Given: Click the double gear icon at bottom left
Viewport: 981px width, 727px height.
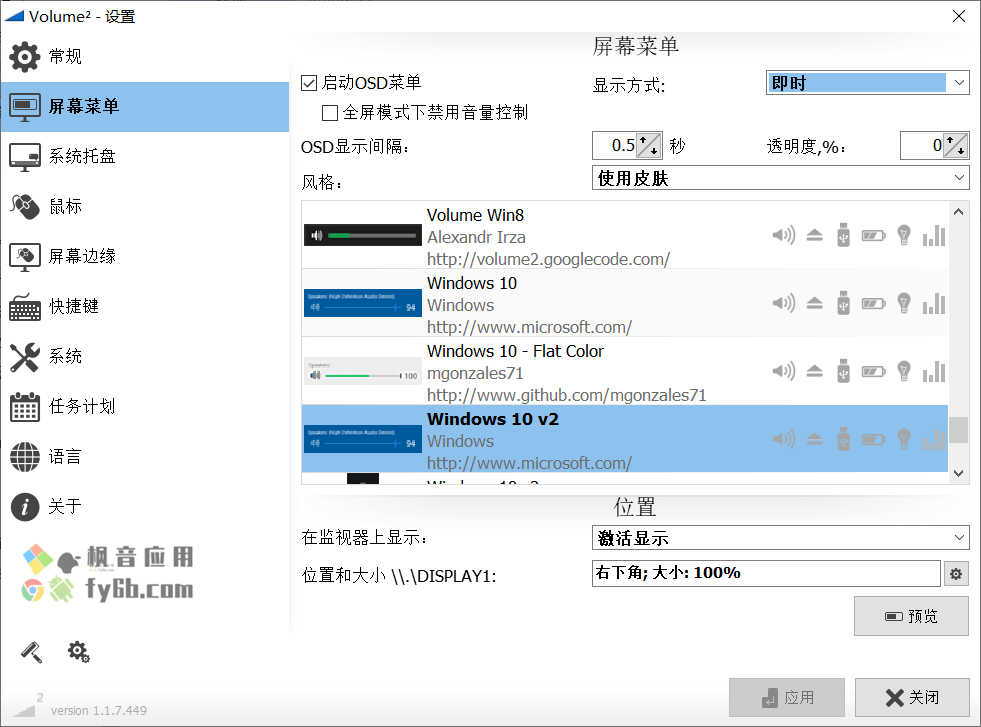Looking at the screenshot, I should coord(79,652).
